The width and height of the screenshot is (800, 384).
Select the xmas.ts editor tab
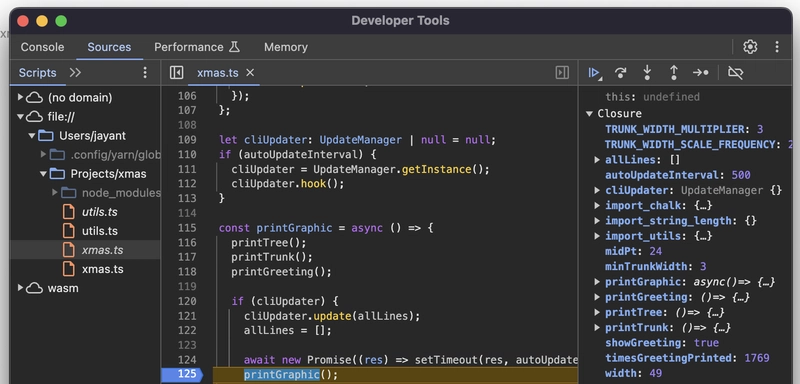pyautogui.click(x=217, y=73)
